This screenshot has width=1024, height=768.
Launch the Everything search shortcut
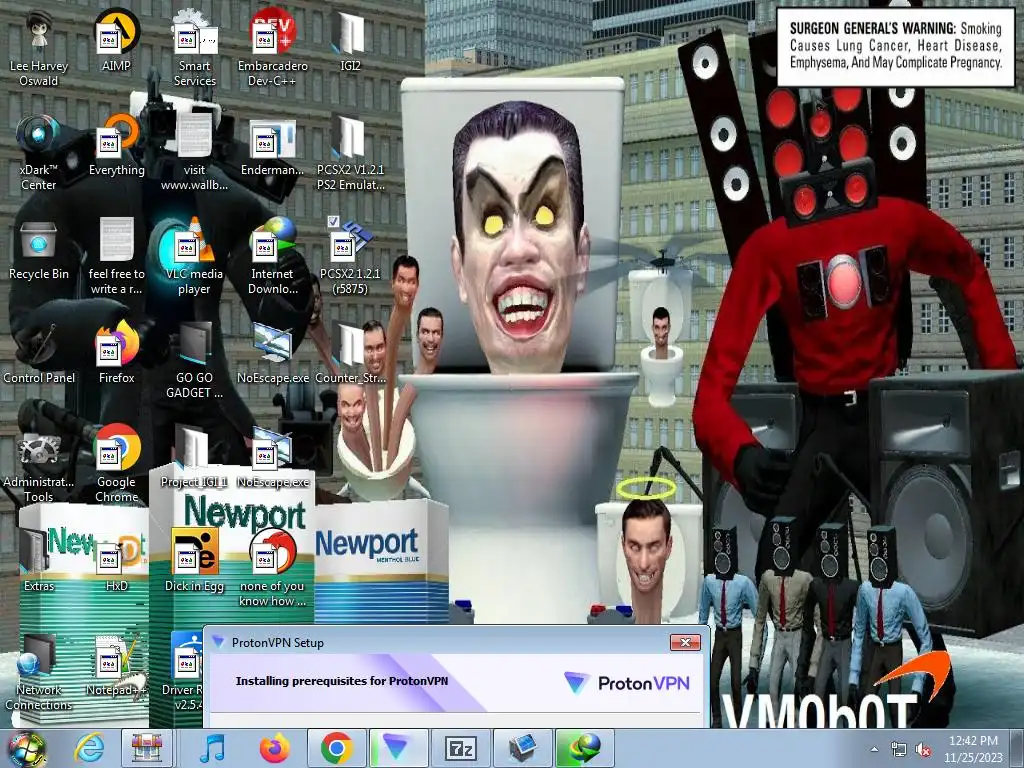tap(116, 144)
